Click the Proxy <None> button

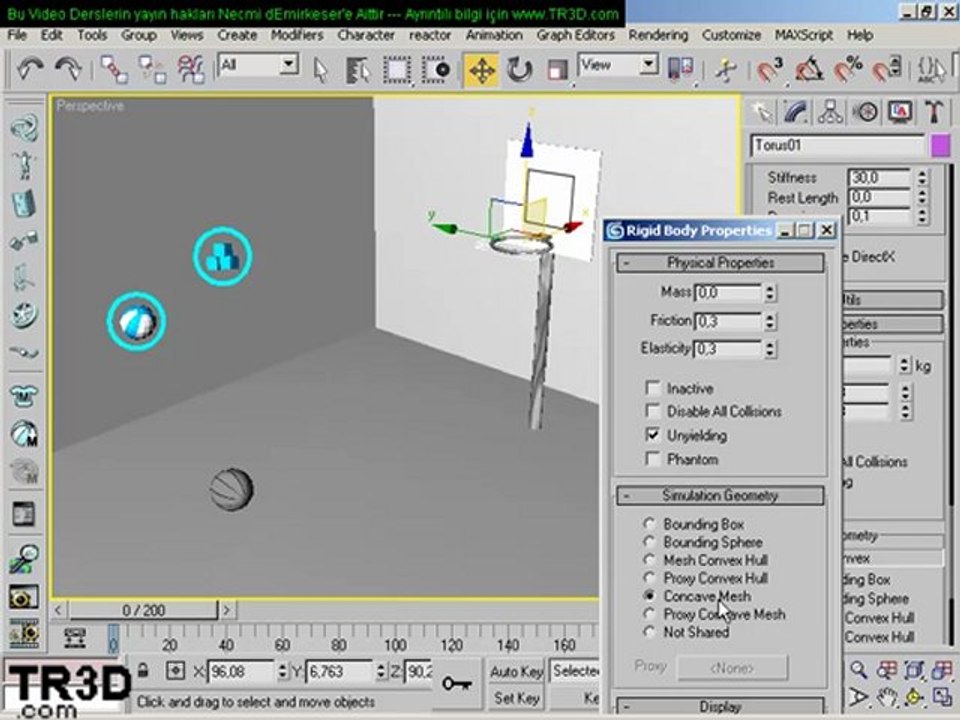[x=732, y=667]
